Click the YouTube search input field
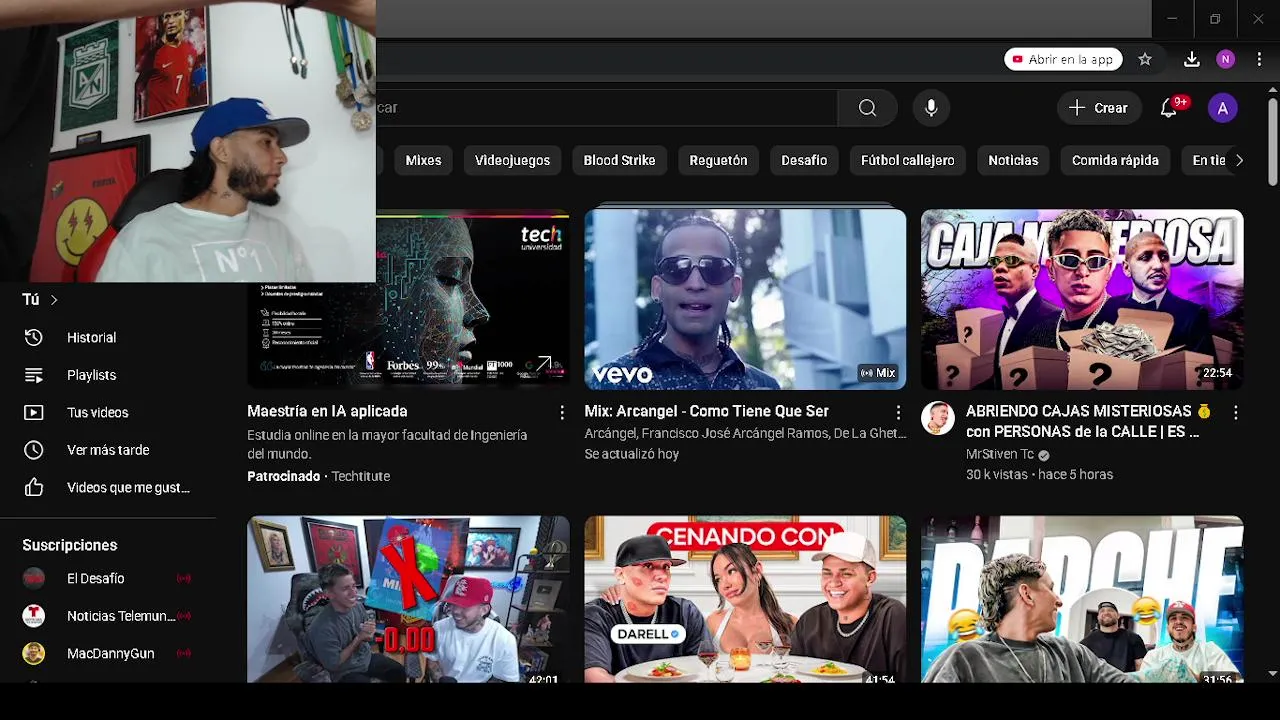This screenshot has height=720, width=1280. [606, 108]
